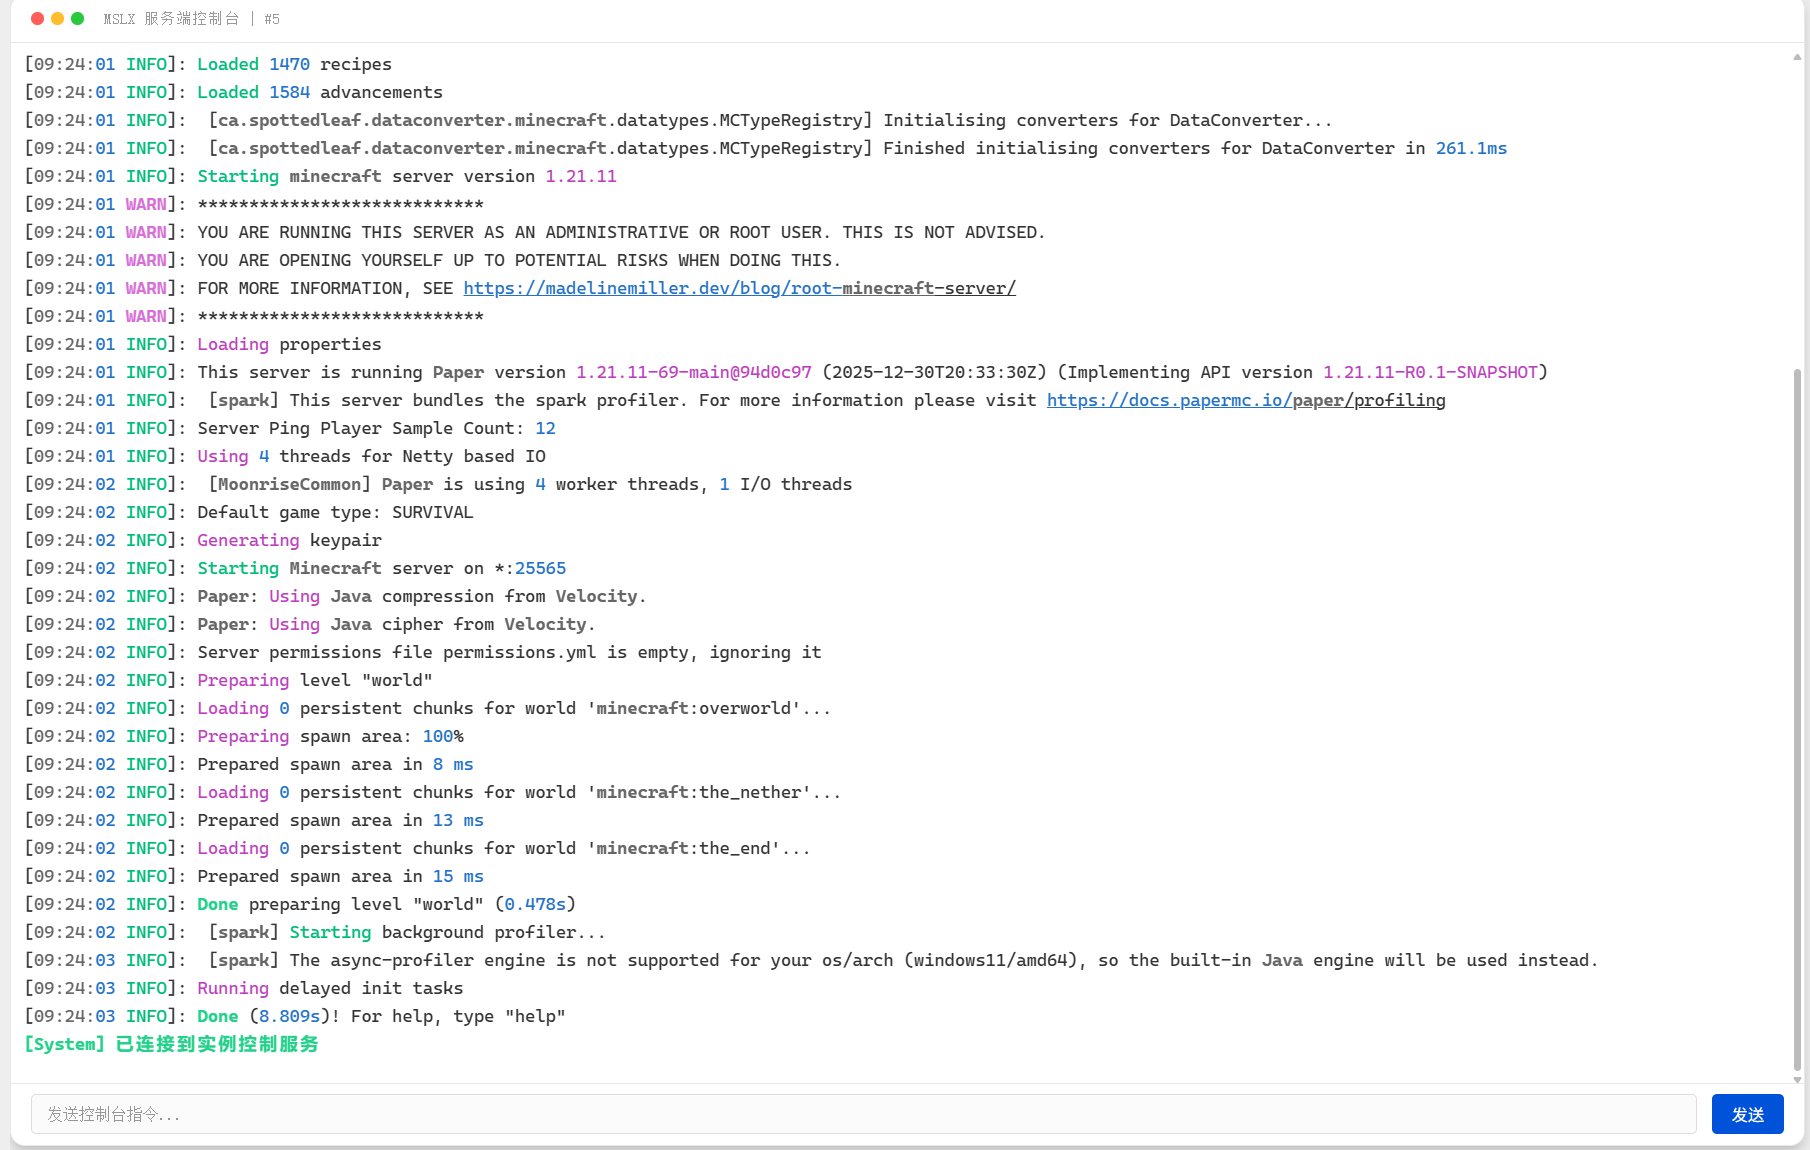Open the docs.papermc.io paper profiling link
The height and width of the screenshot is (1150, 1810).
[x=1245, y=400]
